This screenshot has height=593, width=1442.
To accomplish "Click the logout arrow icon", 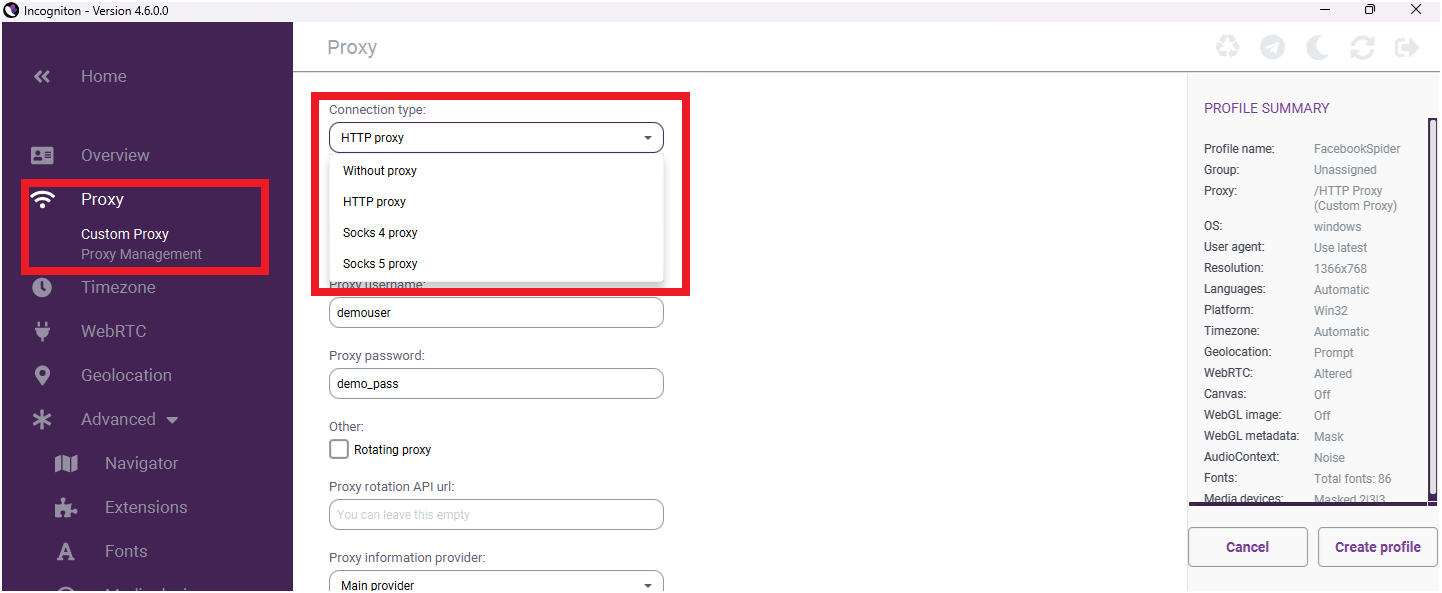I will [x=1407, y=47].
